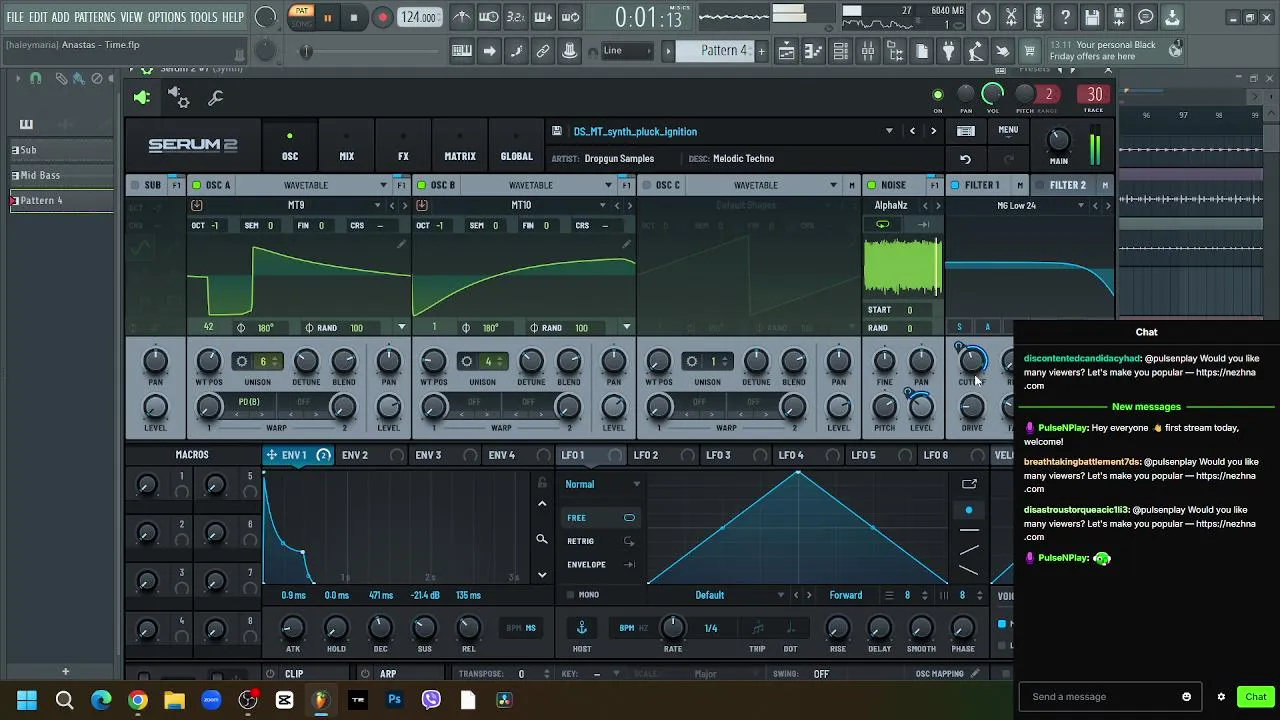This screenshot has height=720, width=1280.
Task: Click the ARP section label
Action: coord(388,674)
